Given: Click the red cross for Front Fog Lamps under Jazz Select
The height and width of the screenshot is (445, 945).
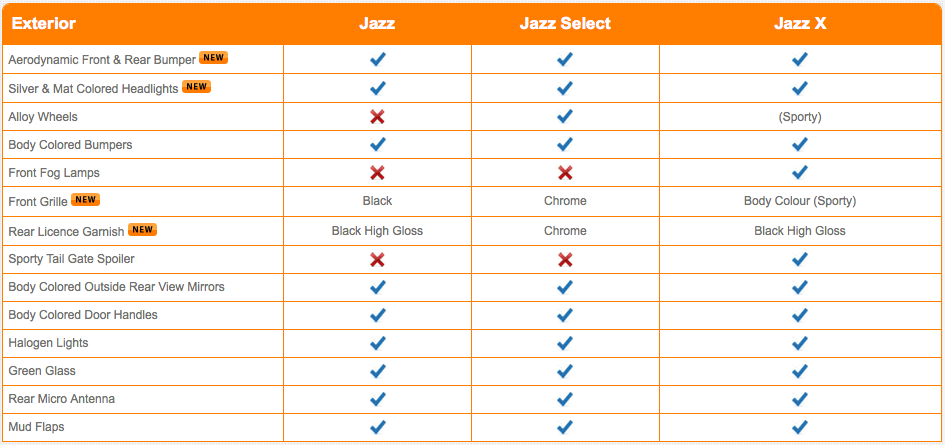Looking at the screenshot, I should (x=565, y=173).
